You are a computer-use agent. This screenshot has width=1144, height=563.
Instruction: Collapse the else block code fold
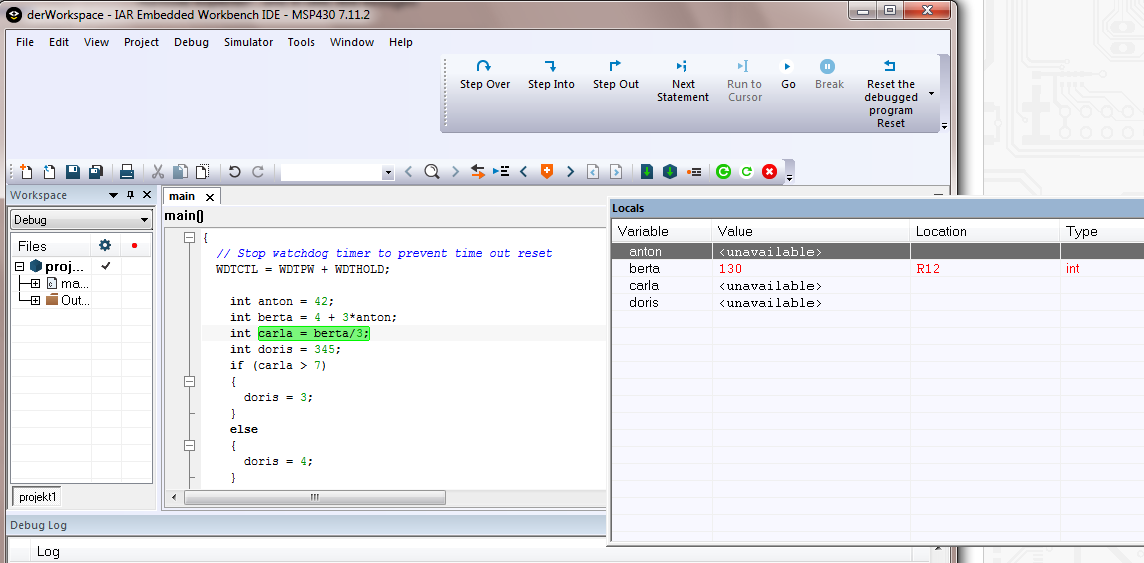190,446
